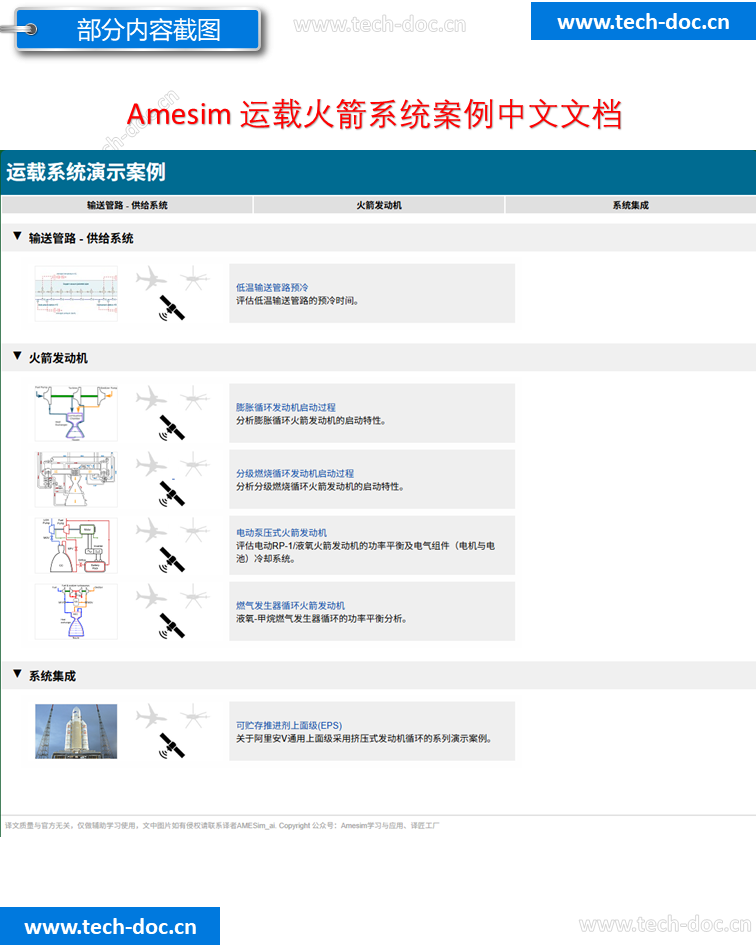756x945 pixels.
Task: Click airplane icon in 分级燃烧循环 row
Action: pos(151,465)
